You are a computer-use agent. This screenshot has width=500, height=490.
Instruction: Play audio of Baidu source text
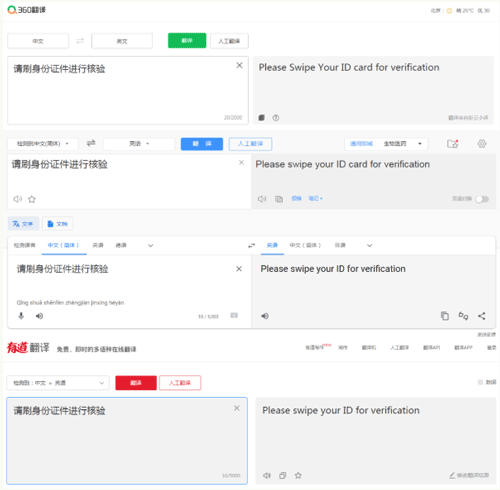coord(17,199)
